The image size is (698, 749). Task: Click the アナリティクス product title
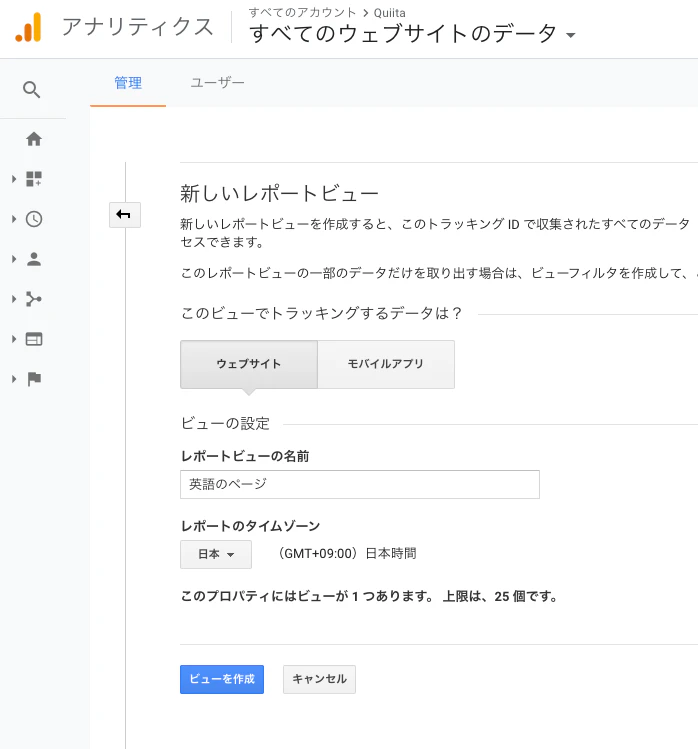[138, 27]
